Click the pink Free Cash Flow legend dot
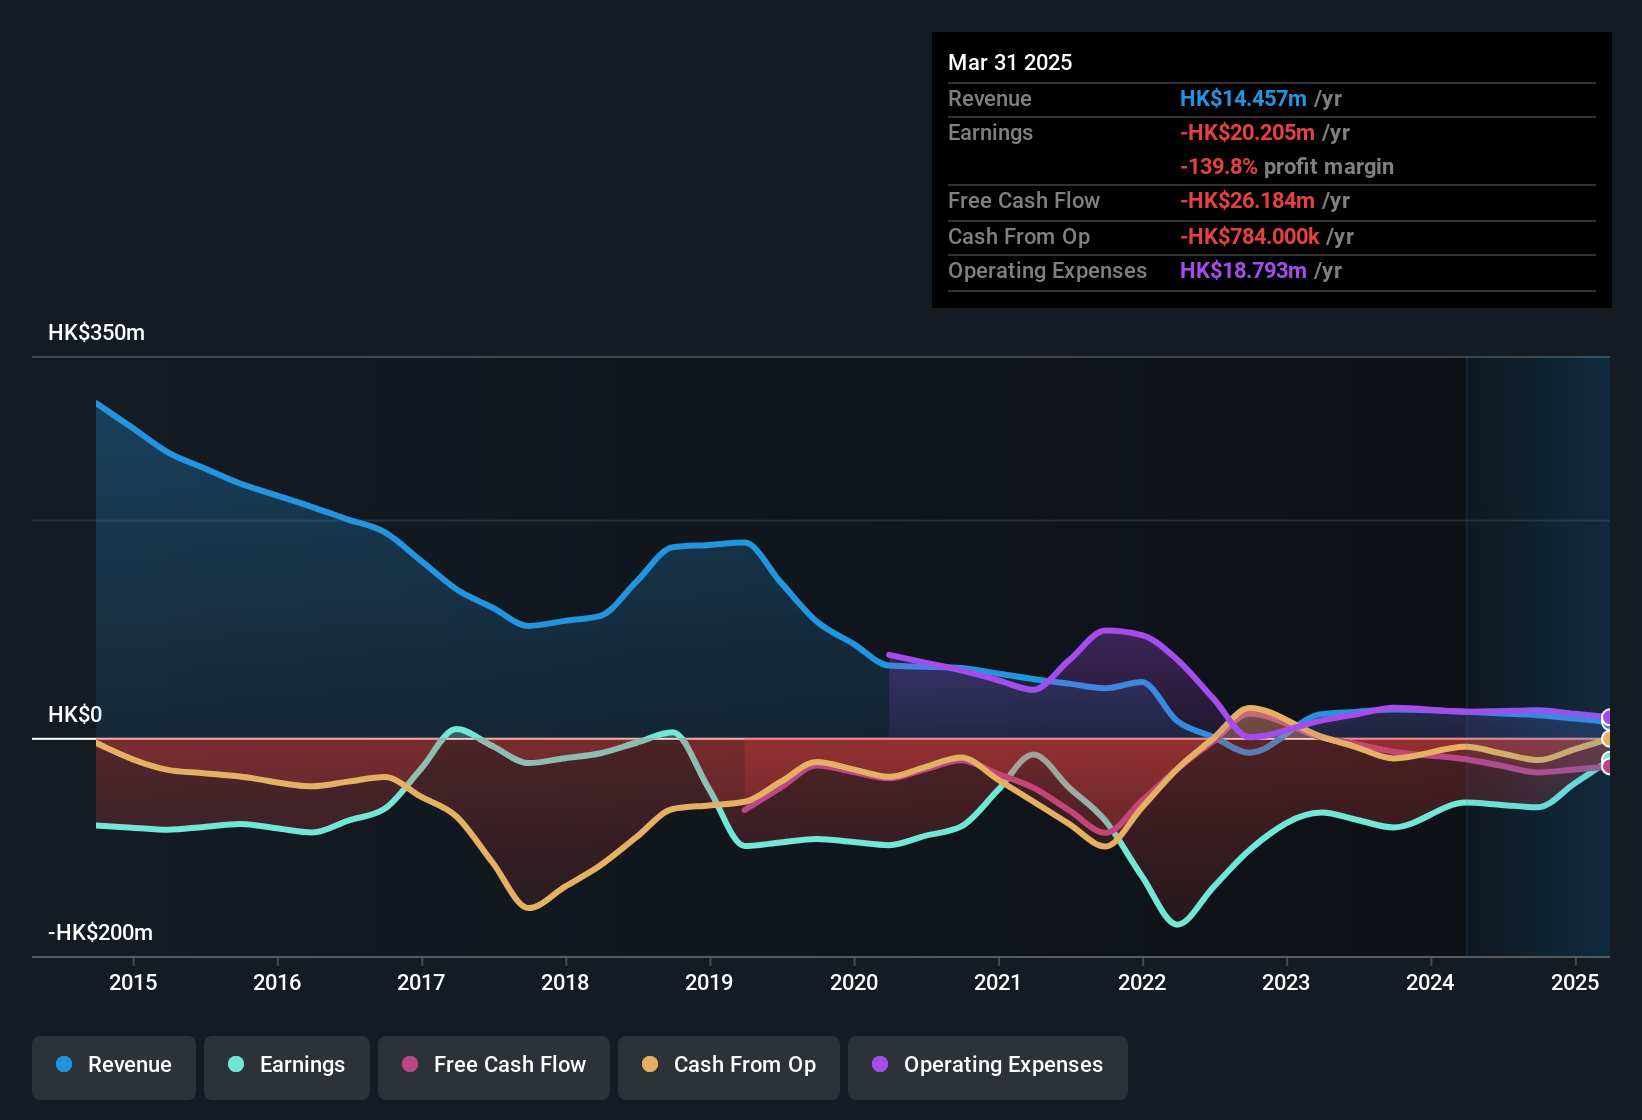The image size is (1642, 1120). point(411,1065)
